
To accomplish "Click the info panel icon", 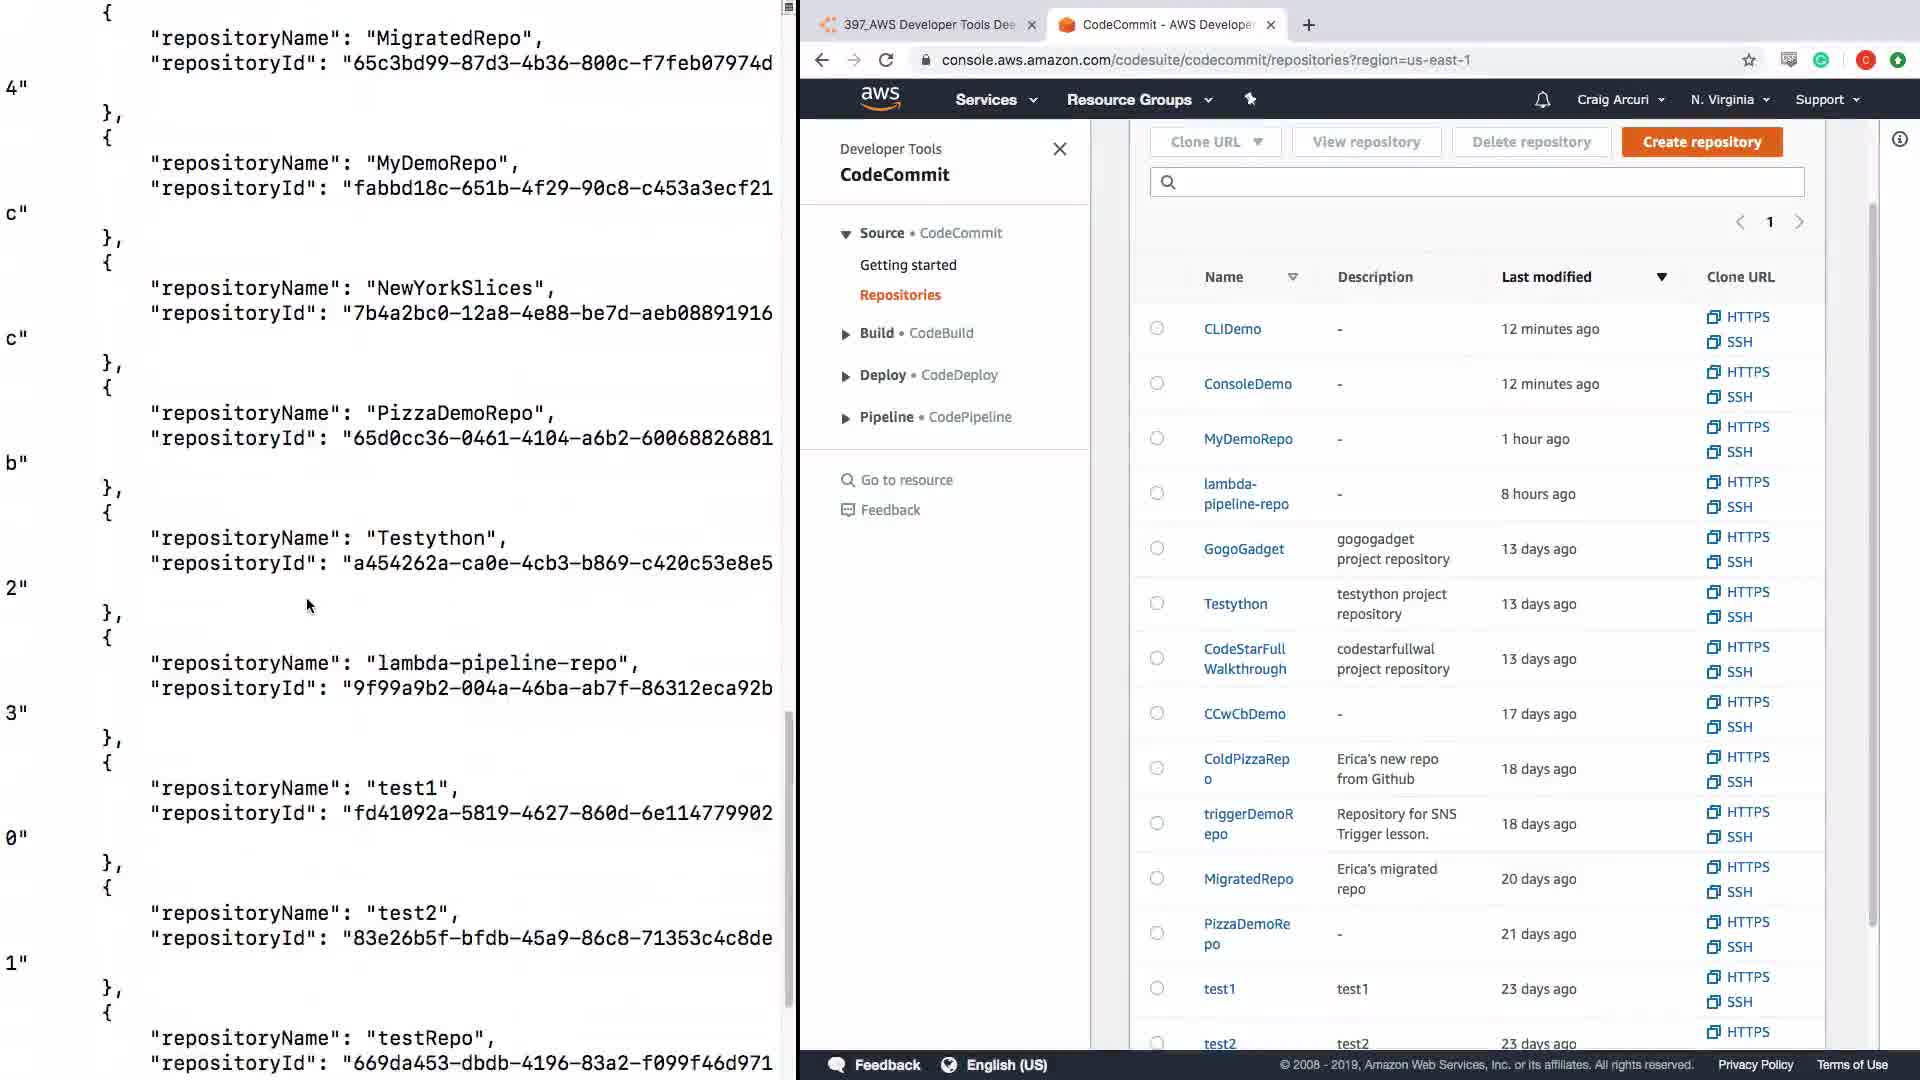I will (1899, 140).
